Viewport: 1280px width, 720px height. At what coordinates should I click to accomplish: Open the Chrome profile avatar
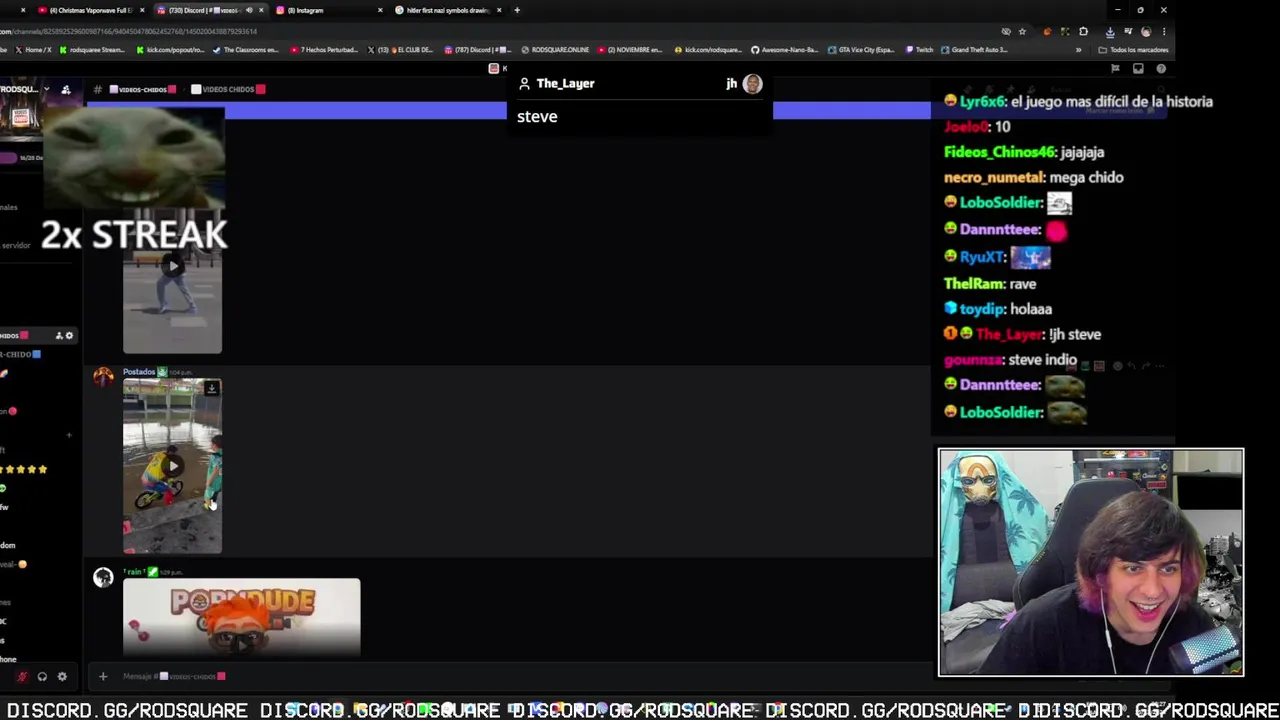1146,31
